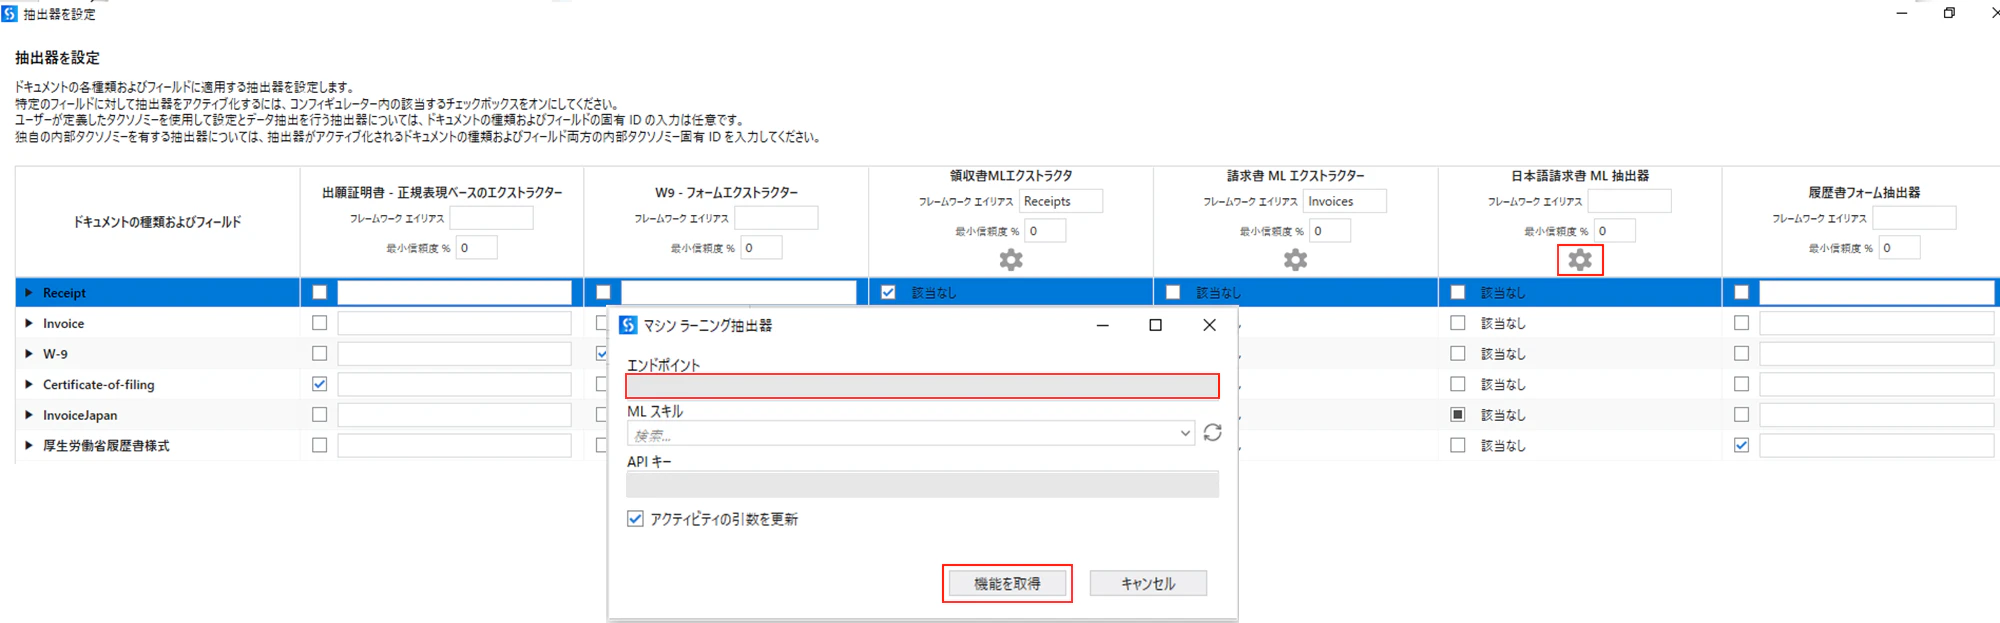Click 最小信頼度 % field under W9 フォームエクストラクター
This screenshot has height=623, width=2000.
coord(761,248)
